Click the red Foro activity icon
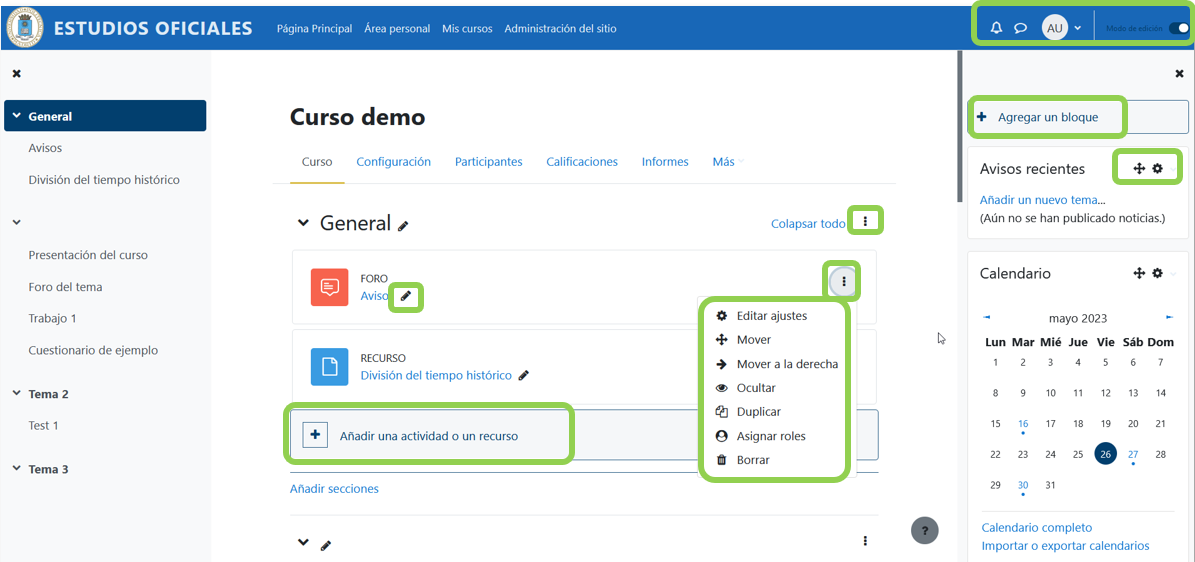 tap(329, 287)
